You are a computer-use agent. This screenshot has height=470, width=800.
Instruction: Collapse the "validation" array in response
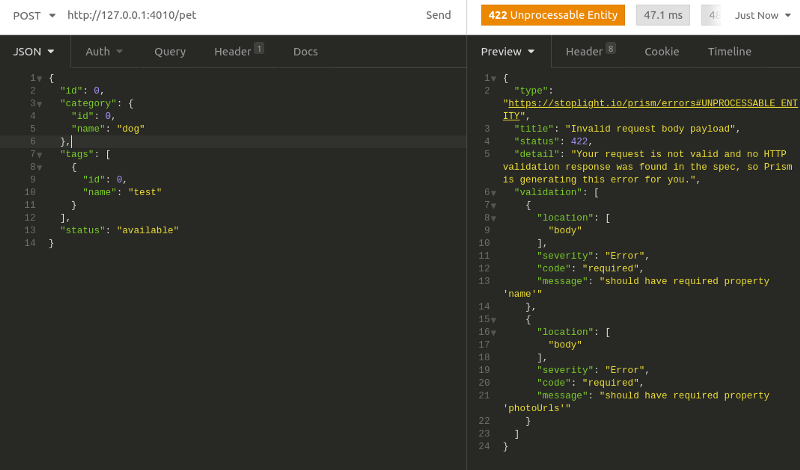point(493,192)
